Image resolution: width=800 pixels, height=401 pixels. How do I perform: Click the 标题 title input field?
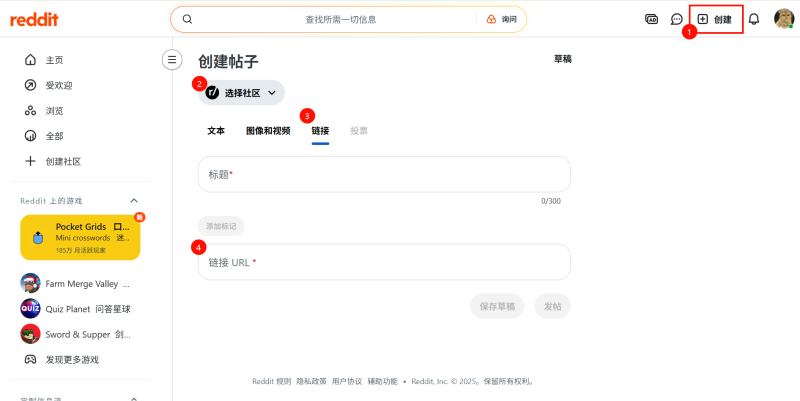tap(384, 174)
